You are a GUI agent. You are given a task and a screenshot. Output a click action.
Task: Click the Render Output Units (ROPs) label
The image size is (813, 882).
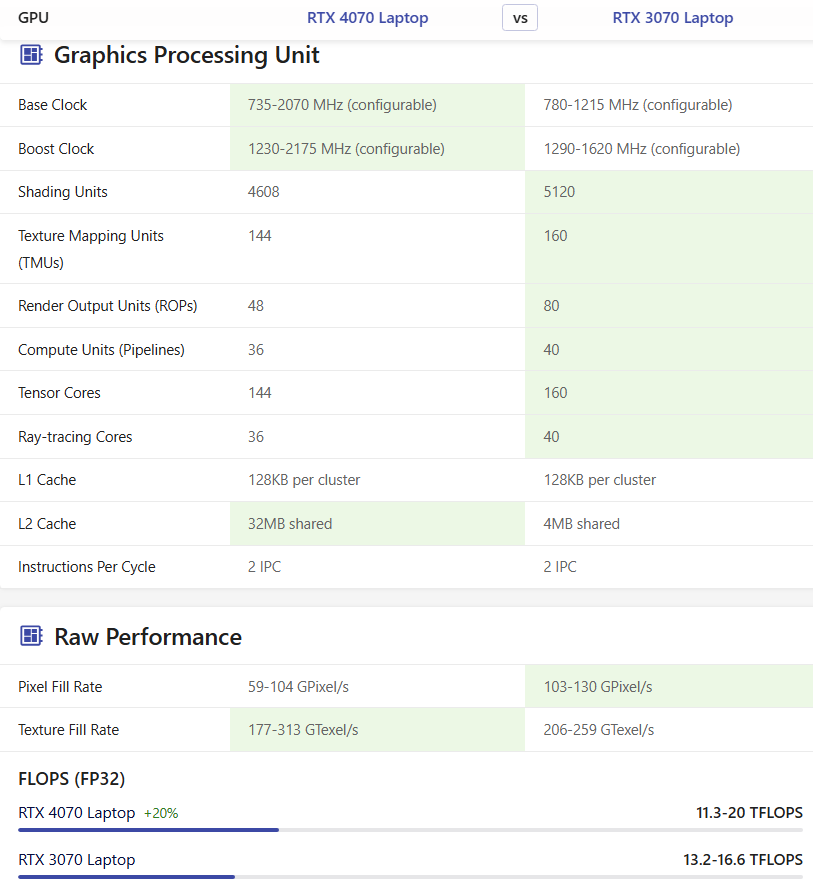pos(107,306)
